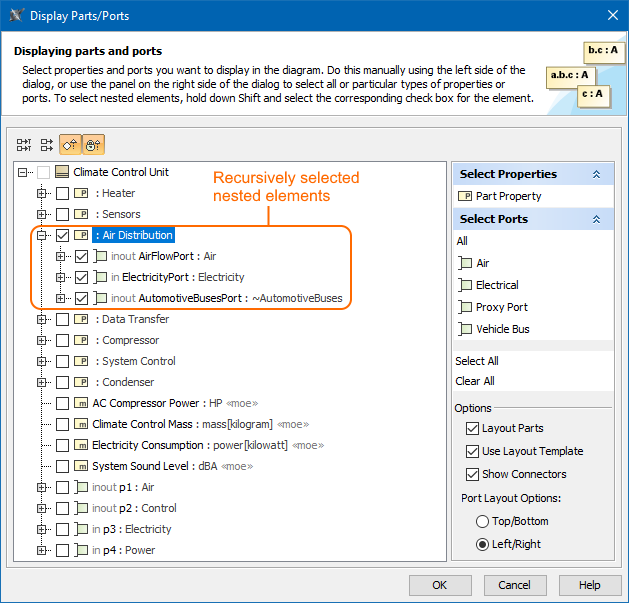Click the port icon beside p1 : Air
The height and width of the screenshot is (603, 629).
(81, 487)
